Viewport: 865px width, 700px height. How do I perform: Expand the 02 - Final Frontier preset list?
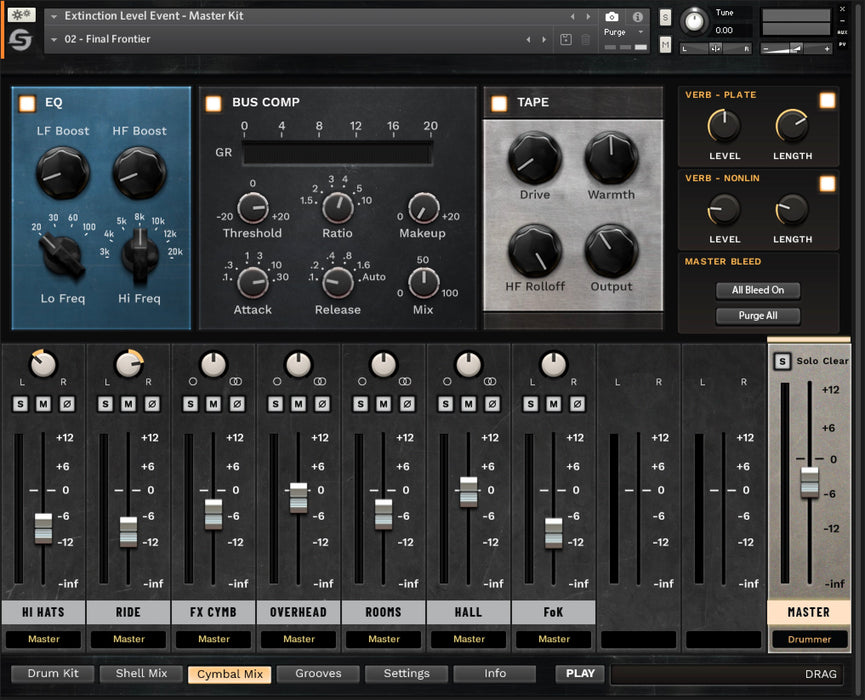point(54,40)
